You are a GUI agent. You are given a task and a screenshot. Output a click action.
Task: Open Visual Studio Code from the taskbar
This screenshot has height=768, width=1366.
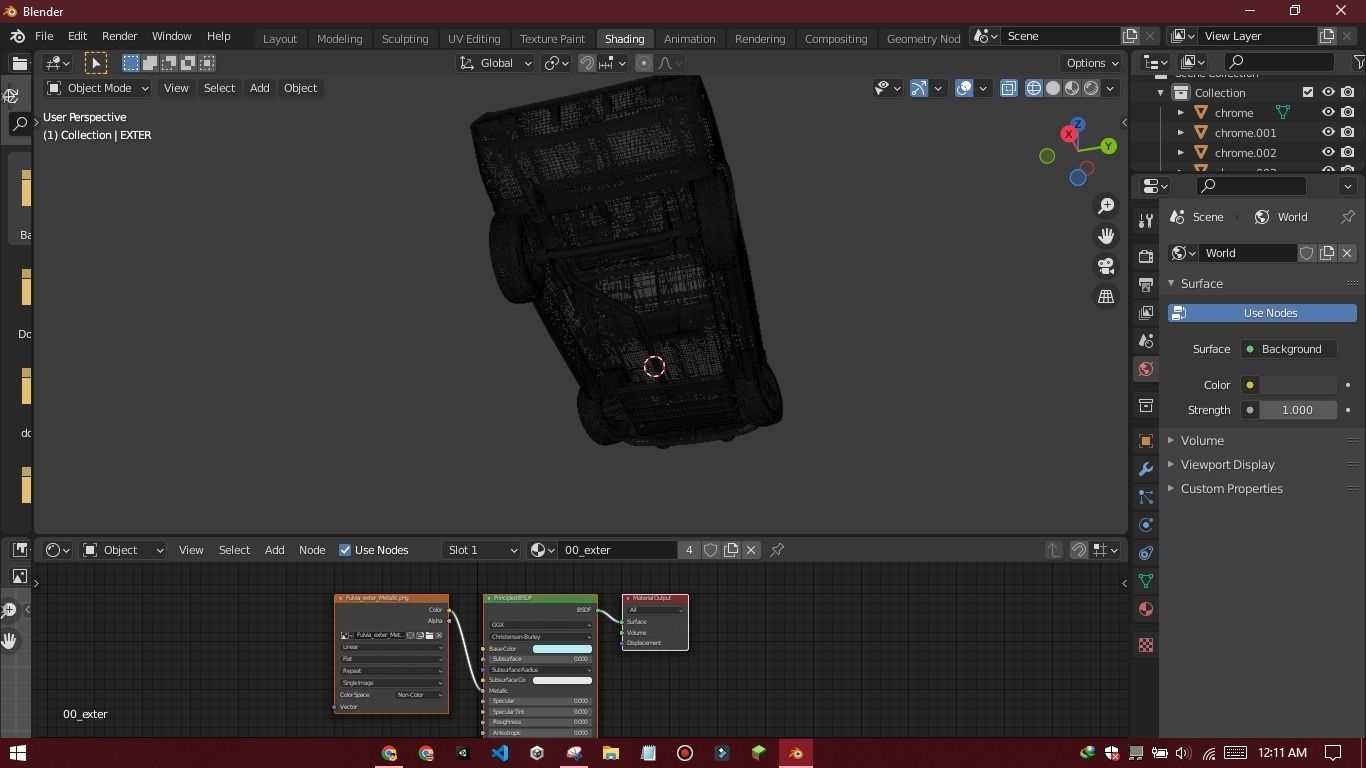tap(500, 753)
